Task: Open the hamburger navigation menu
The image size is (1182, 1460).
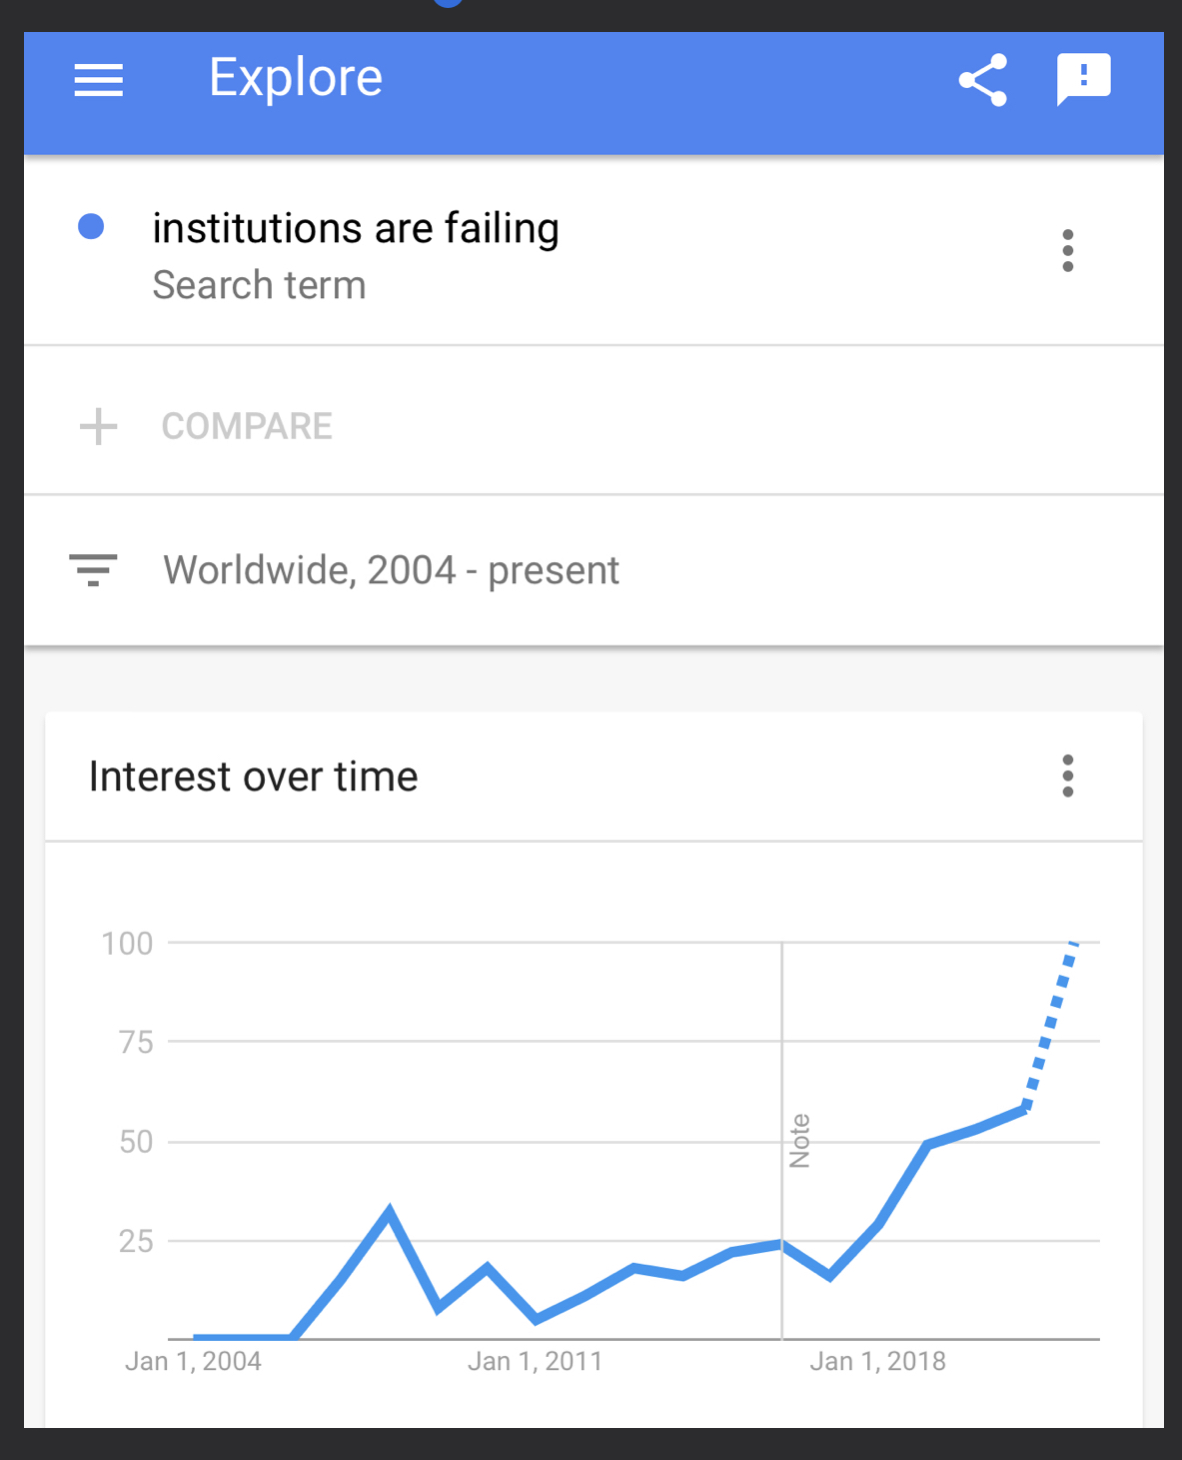Action: (x=98, y=80)
